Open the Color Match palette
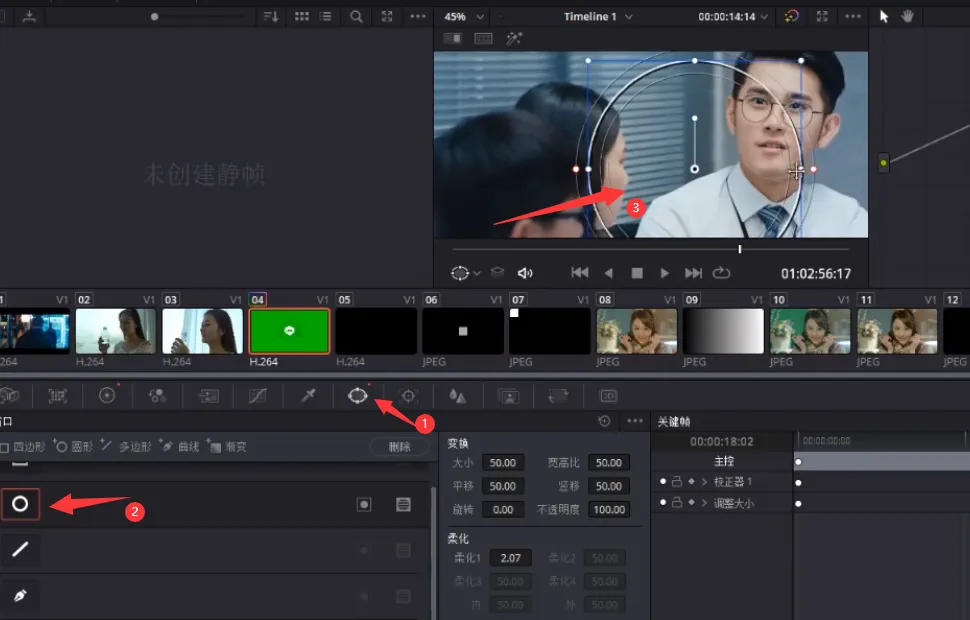 [x=58, y=396]
